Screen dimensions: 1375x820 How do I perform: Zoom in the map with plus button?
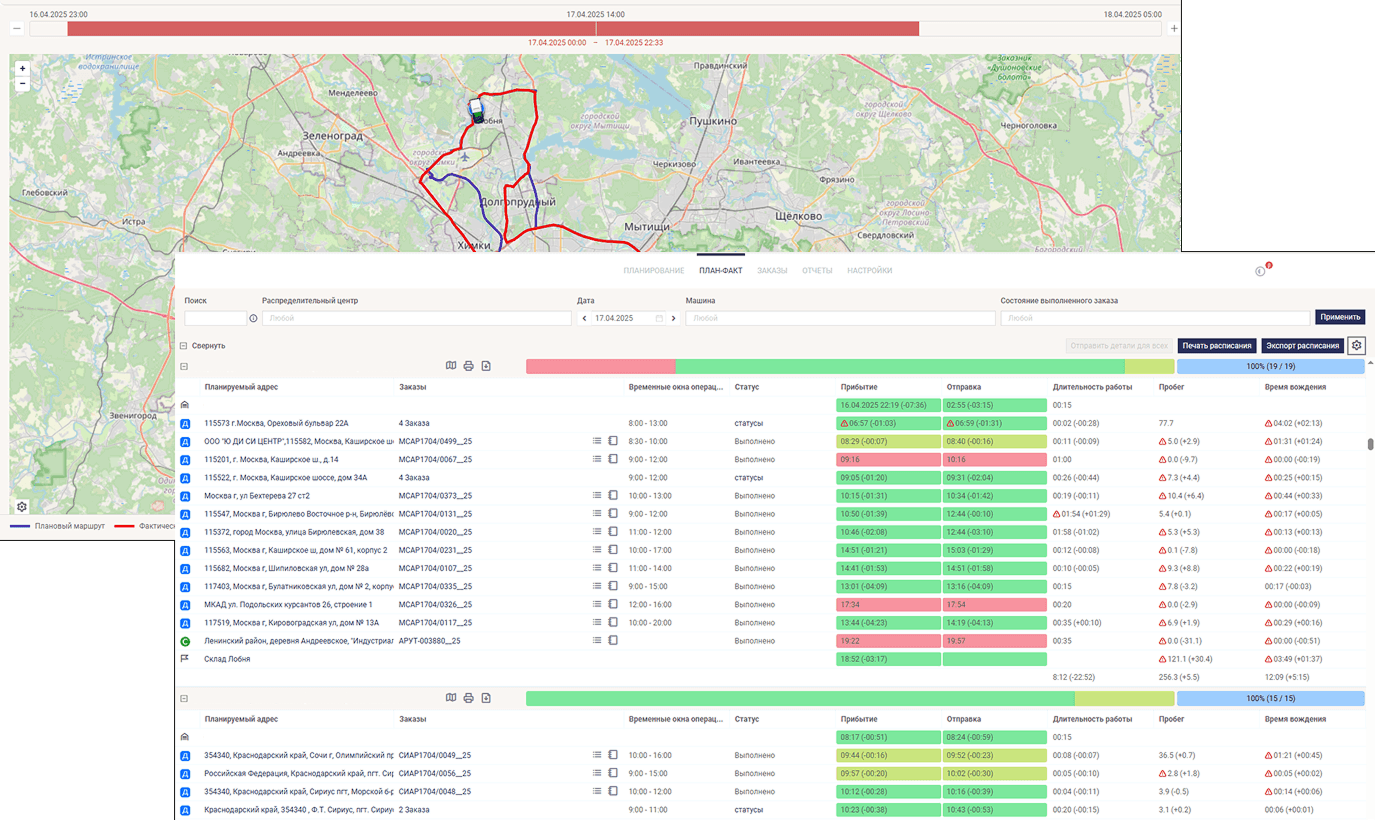tap(22, 69)
